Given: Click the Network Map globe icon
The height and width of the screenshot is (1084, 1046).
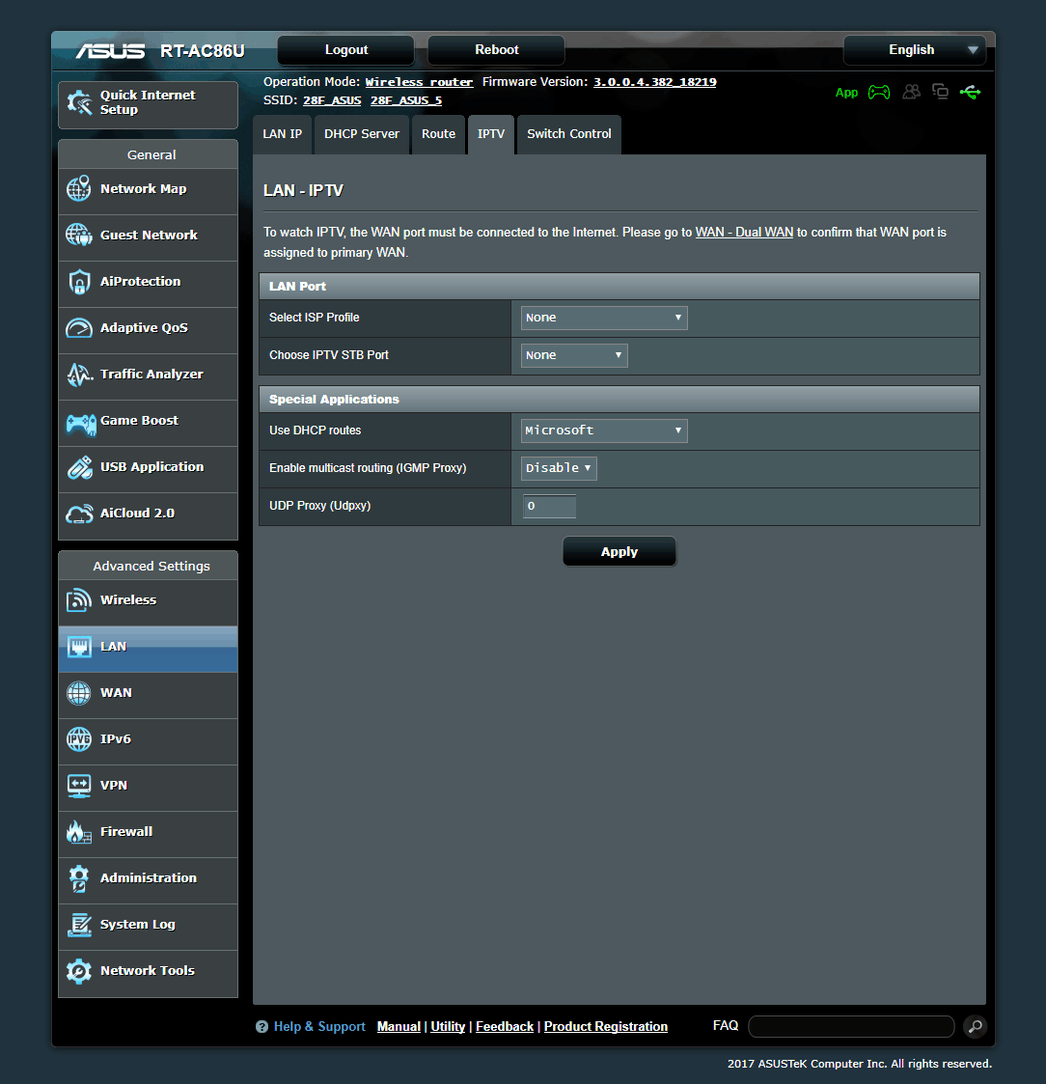Looking at the screenshot, I should (x=79, y=189).
